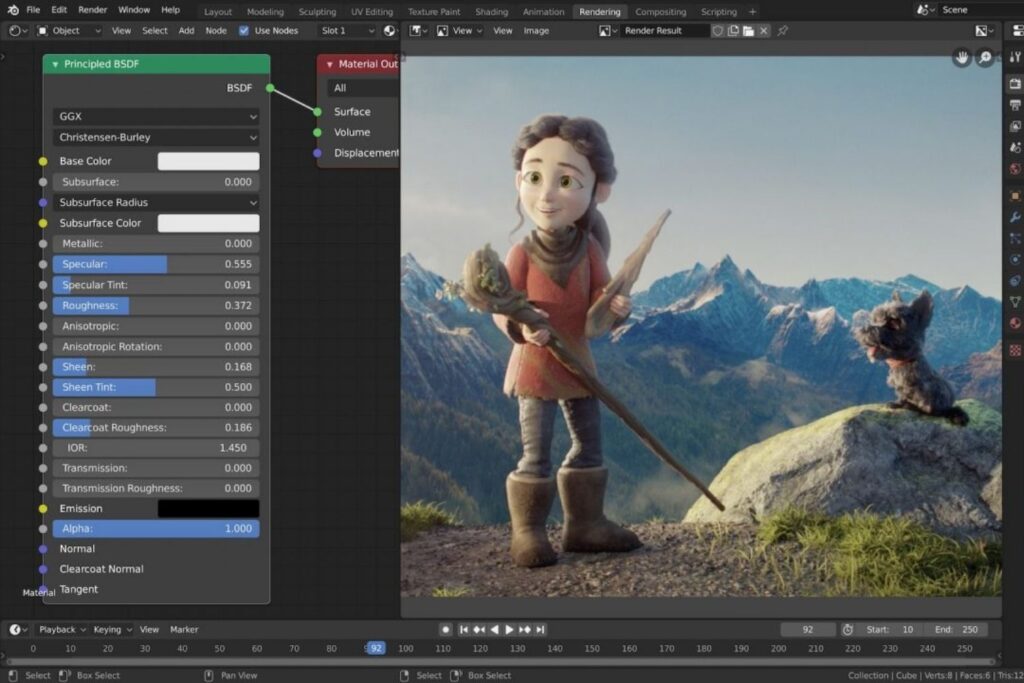Click the Specular slider at 0.555
This screenshot has height=683, width=1024.
(156, 264)
